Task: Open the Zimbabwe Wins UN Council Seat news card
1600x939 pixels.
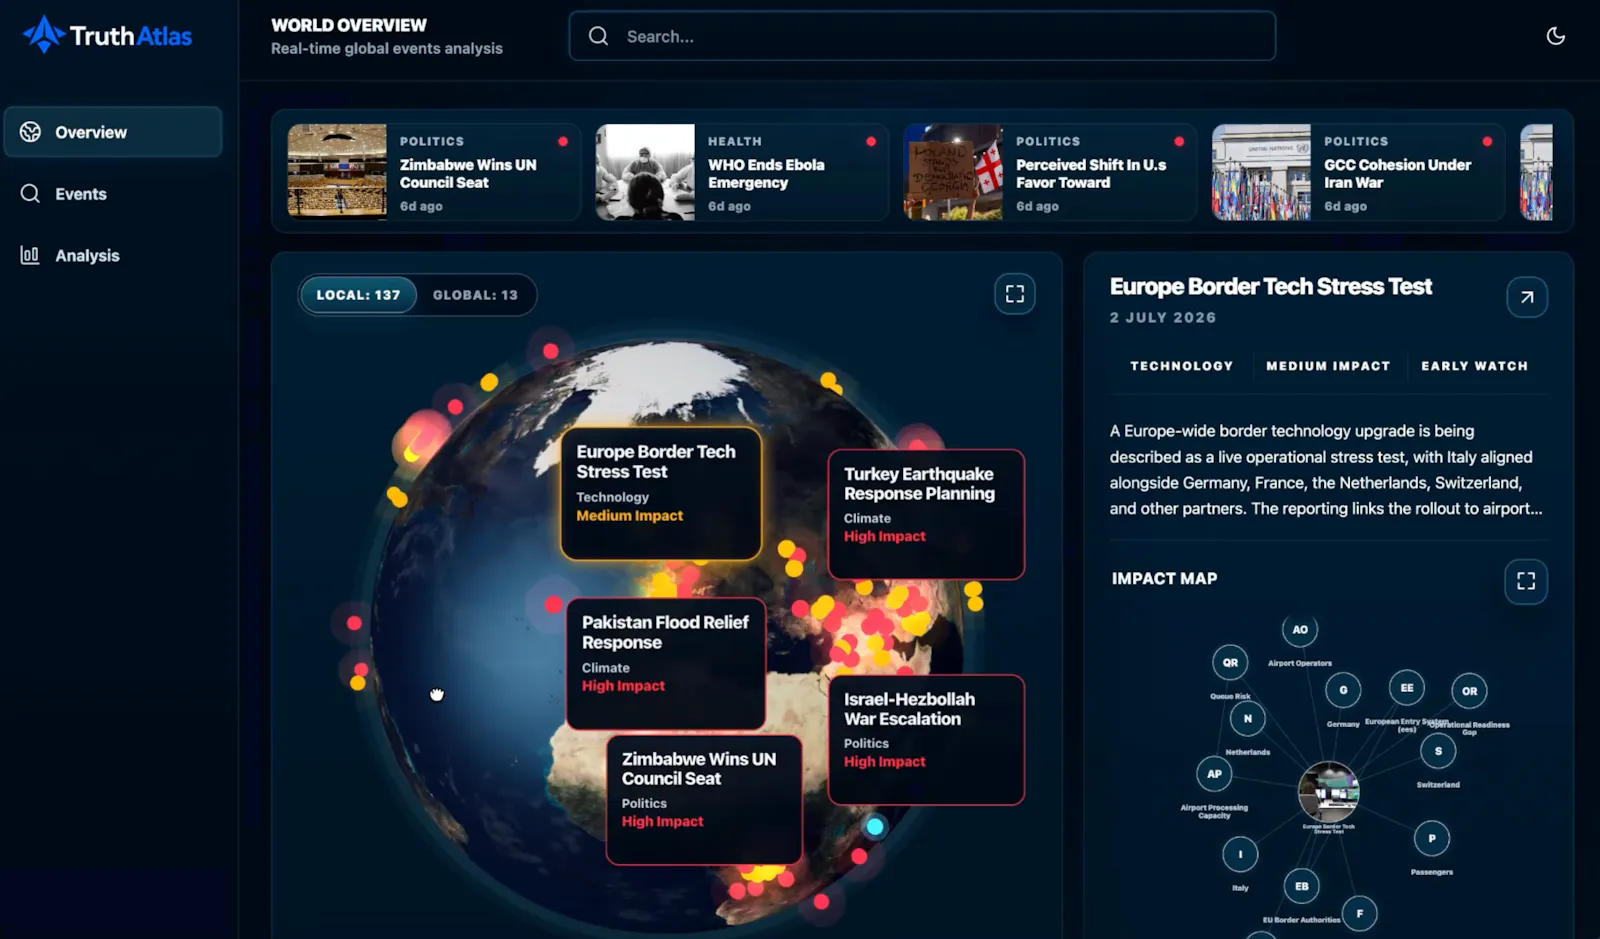Action: (434, 172)
